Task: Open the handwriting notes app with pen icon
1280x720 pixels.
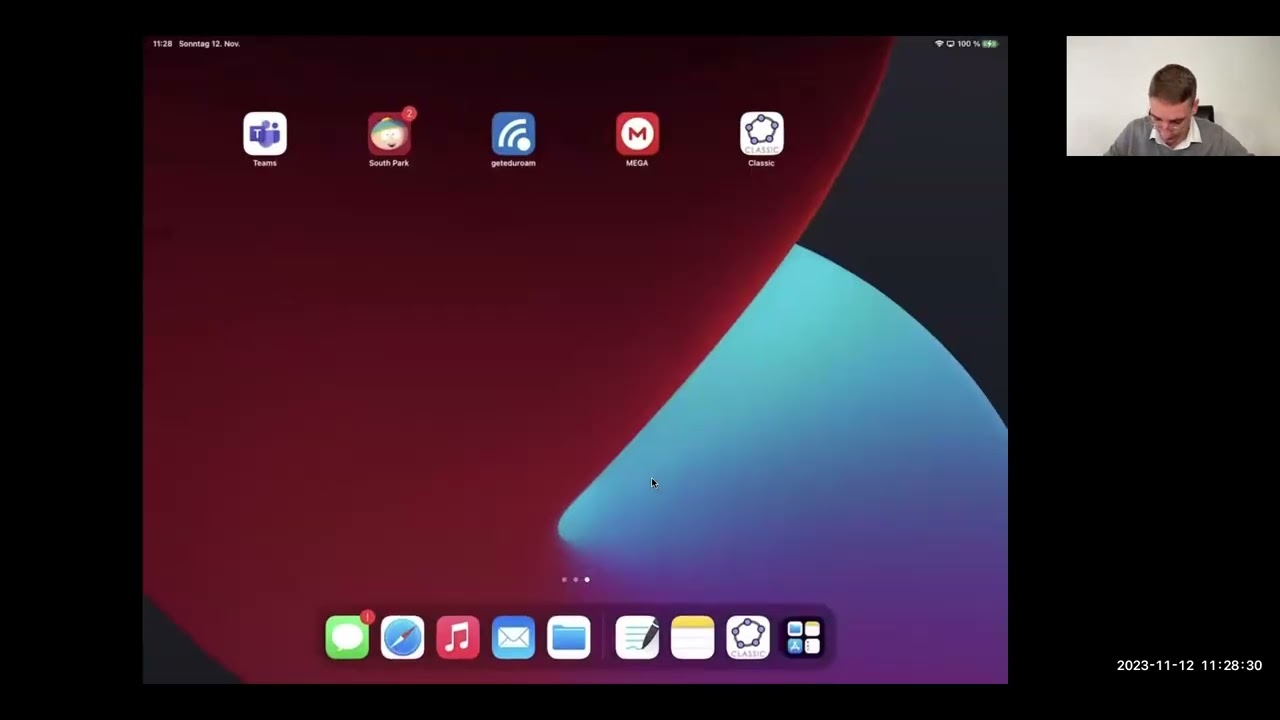Action: click(637, 638)
